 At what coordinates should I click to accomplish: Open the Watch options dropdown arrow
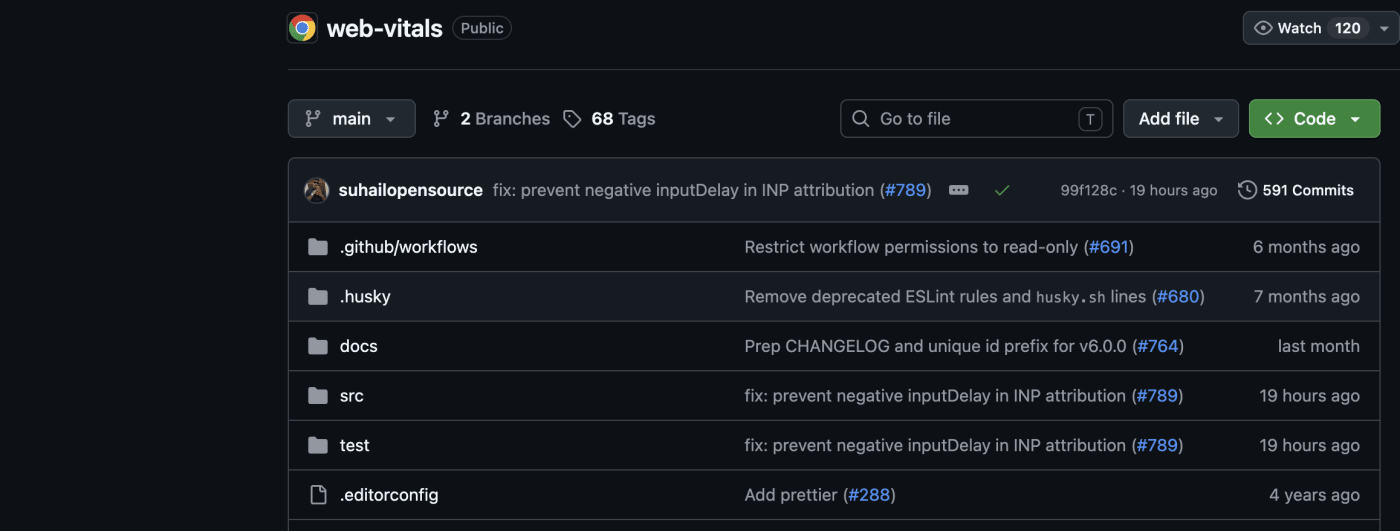(1384, 28)
